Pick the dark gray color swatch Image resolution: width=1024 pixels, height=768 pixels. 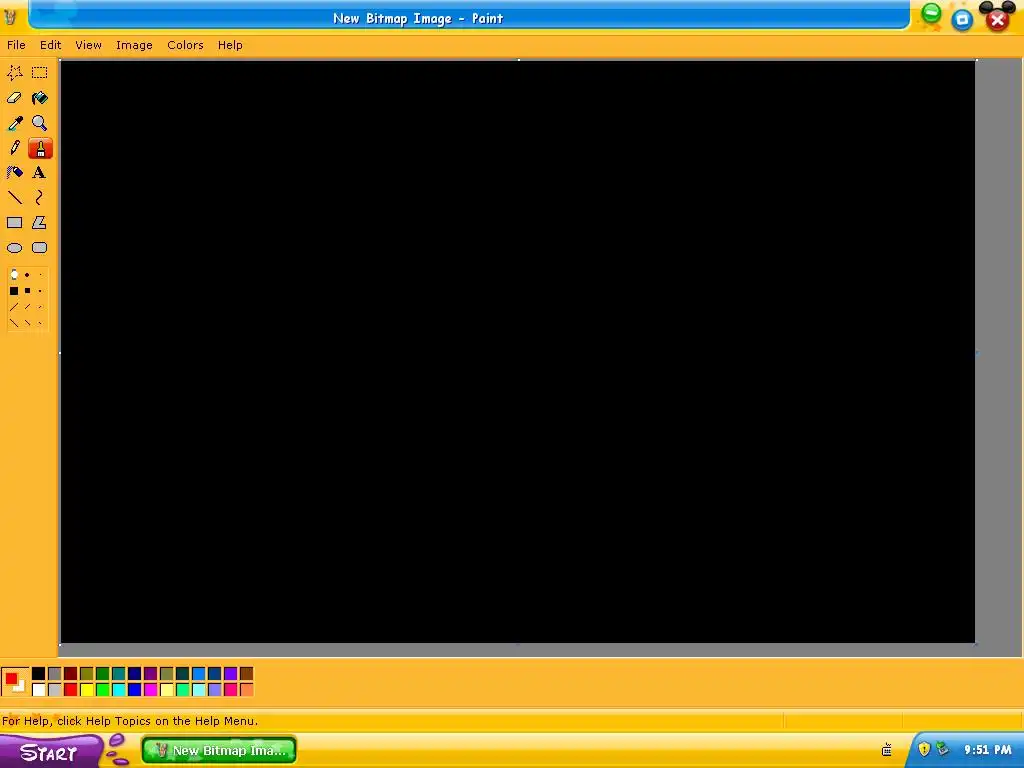pyautogui.click(x=55, y=674)
